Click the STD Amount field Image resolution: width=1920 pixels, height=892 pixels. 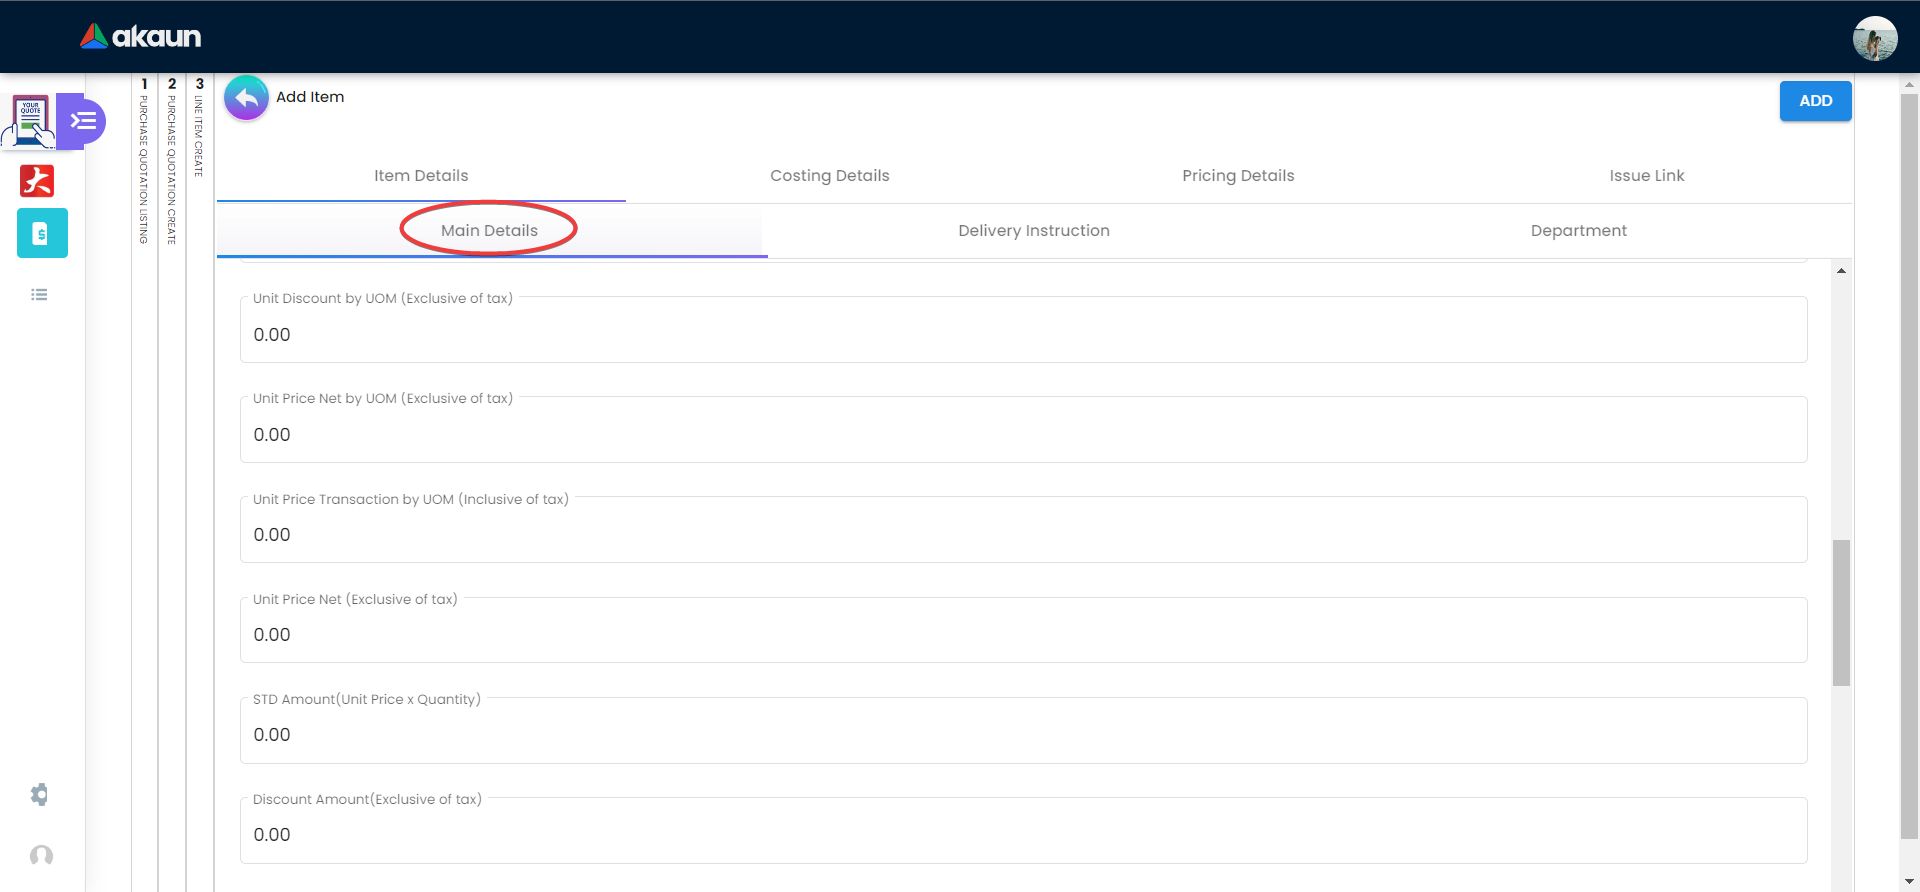click(1023, 731)
